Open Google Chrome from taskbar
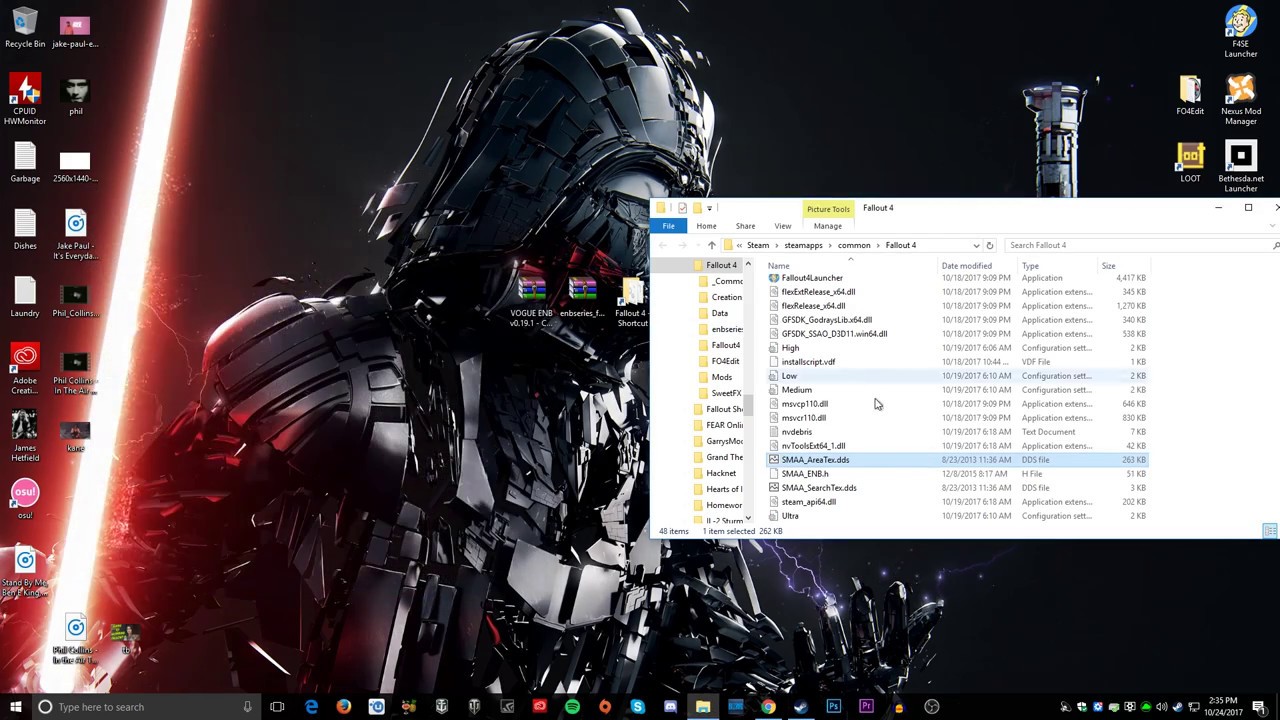The height and width of the screenshot is (720, 1280). (x=768, y=707)
